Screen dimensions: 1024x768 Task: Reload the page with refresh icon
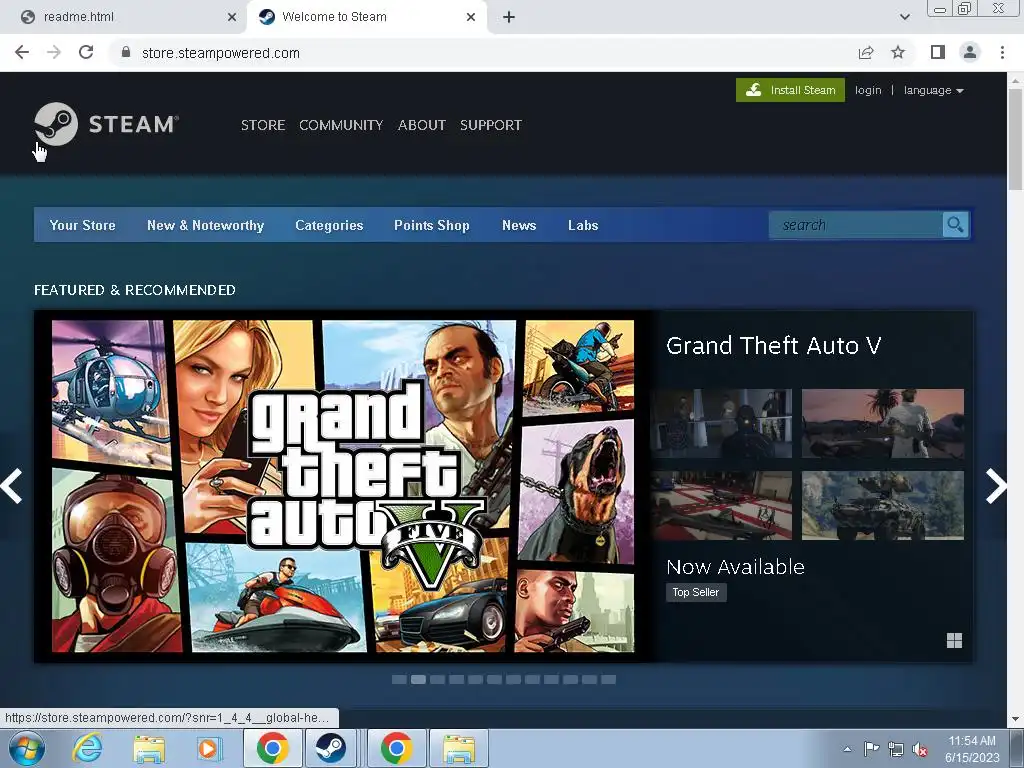[86, 52]
